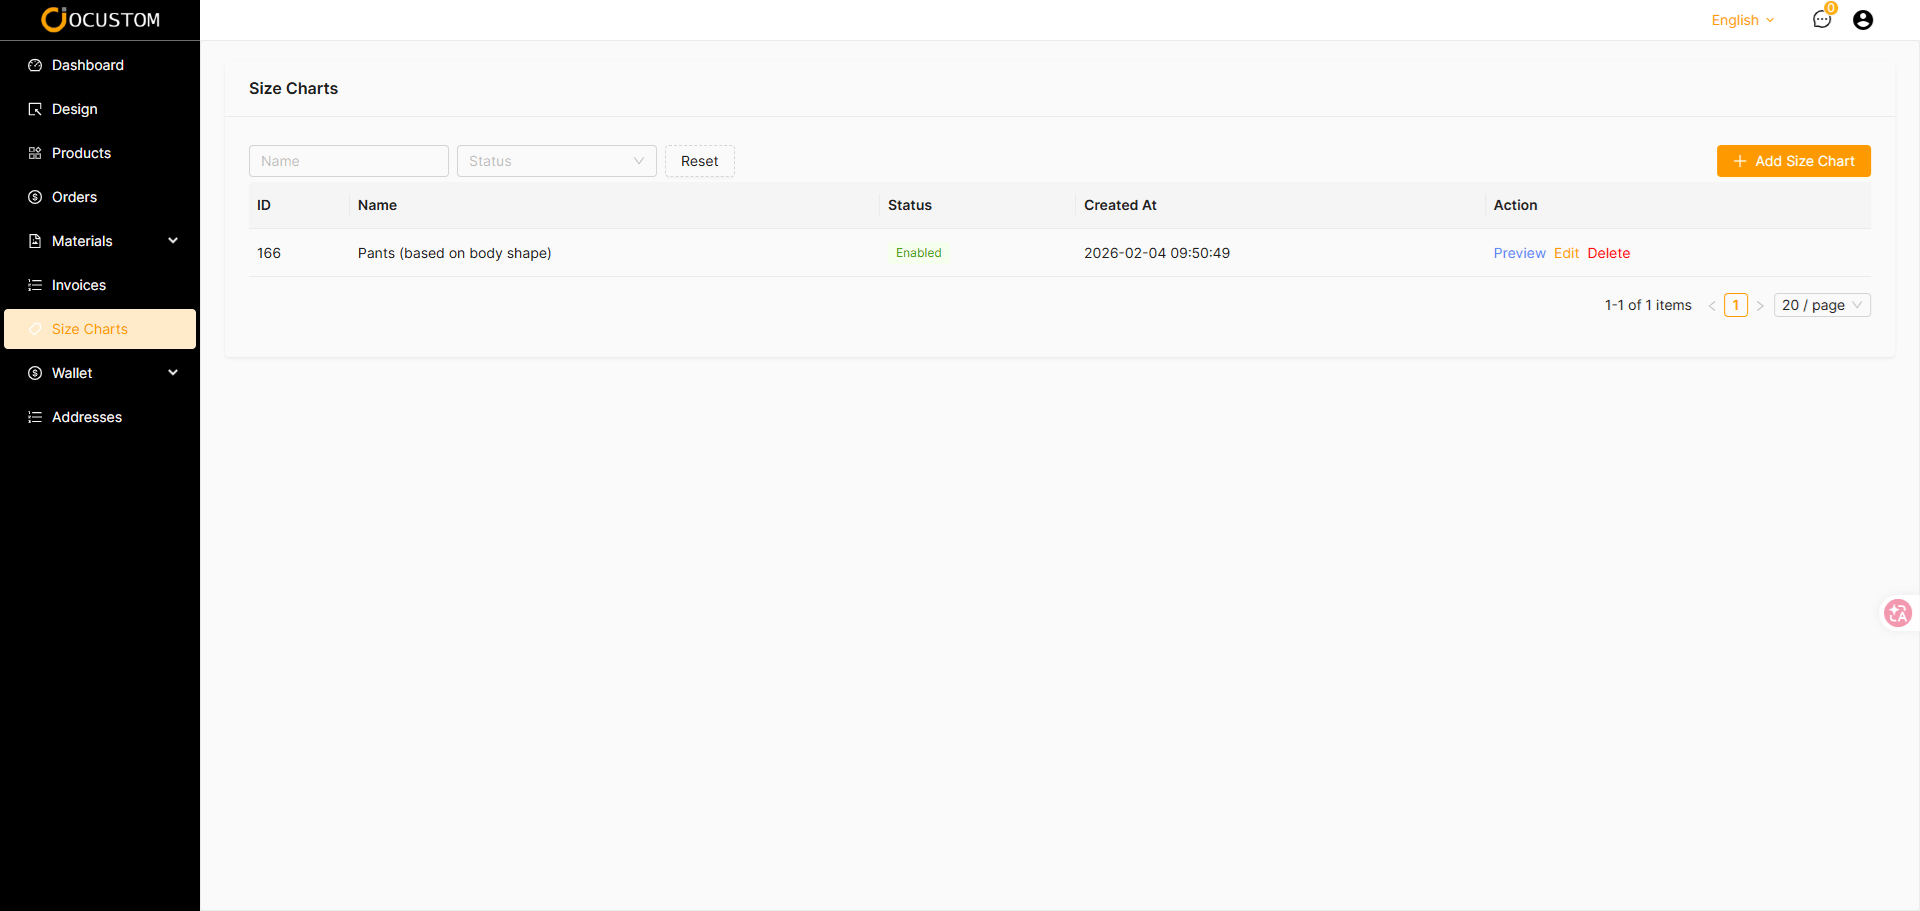Click the Orders dollar icon
The height and width of the screenshot is (911, 1920).
tap(35, 197)
